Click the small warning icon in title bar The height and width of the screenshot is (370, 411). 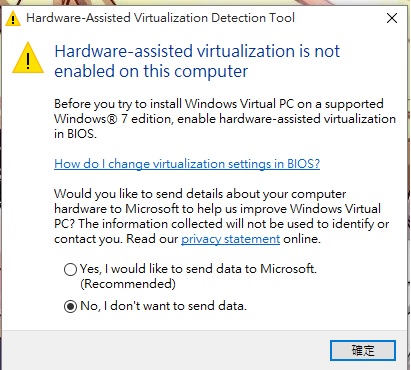point(13,18)
